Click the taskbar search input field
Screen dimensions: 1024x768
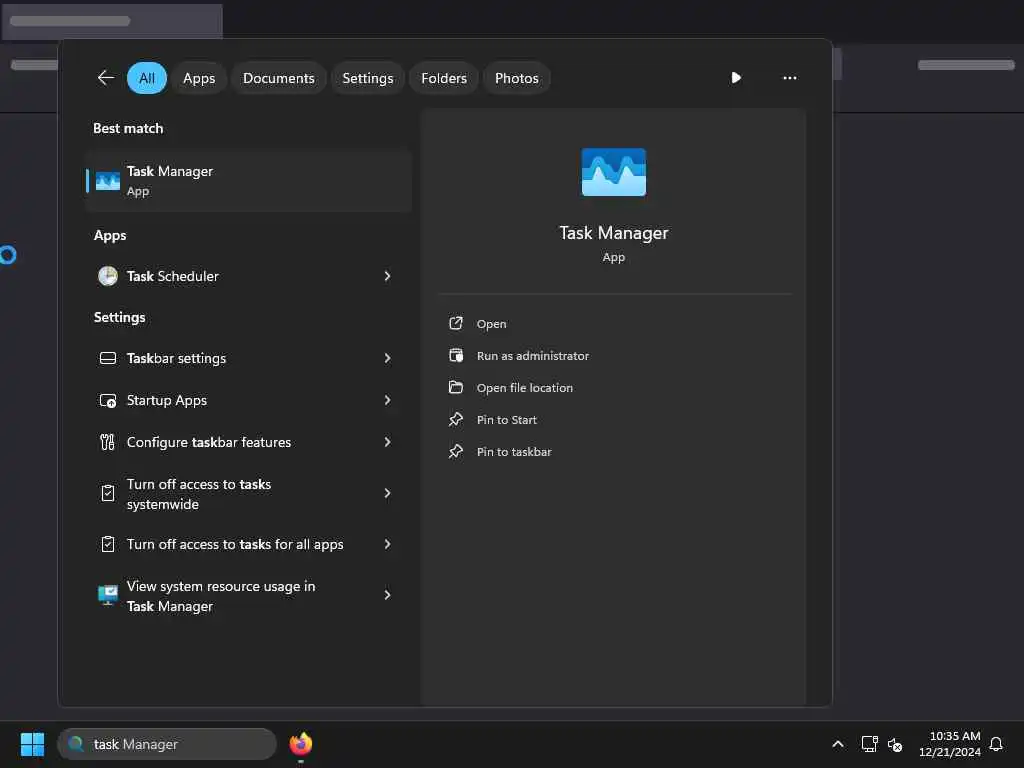point(167,744)
